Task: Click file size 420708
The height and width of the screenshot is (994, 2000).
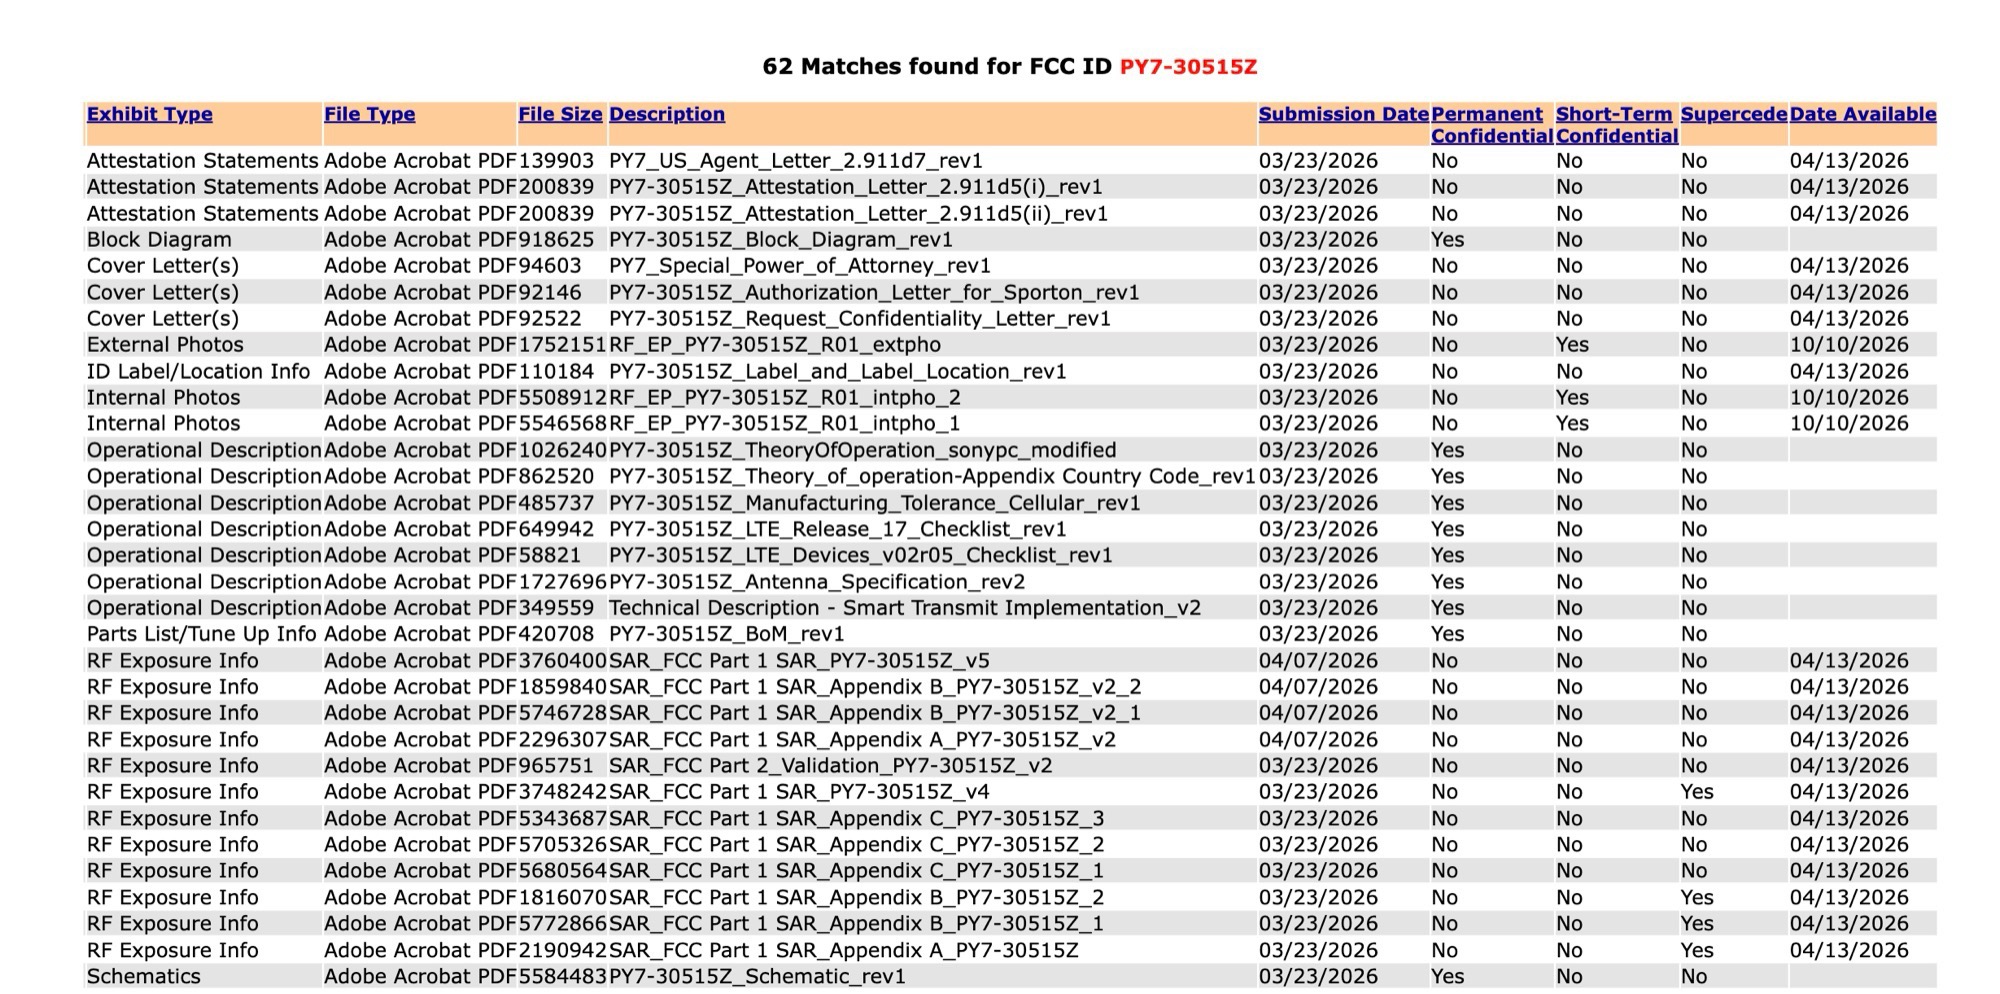Action: point(556,635)
